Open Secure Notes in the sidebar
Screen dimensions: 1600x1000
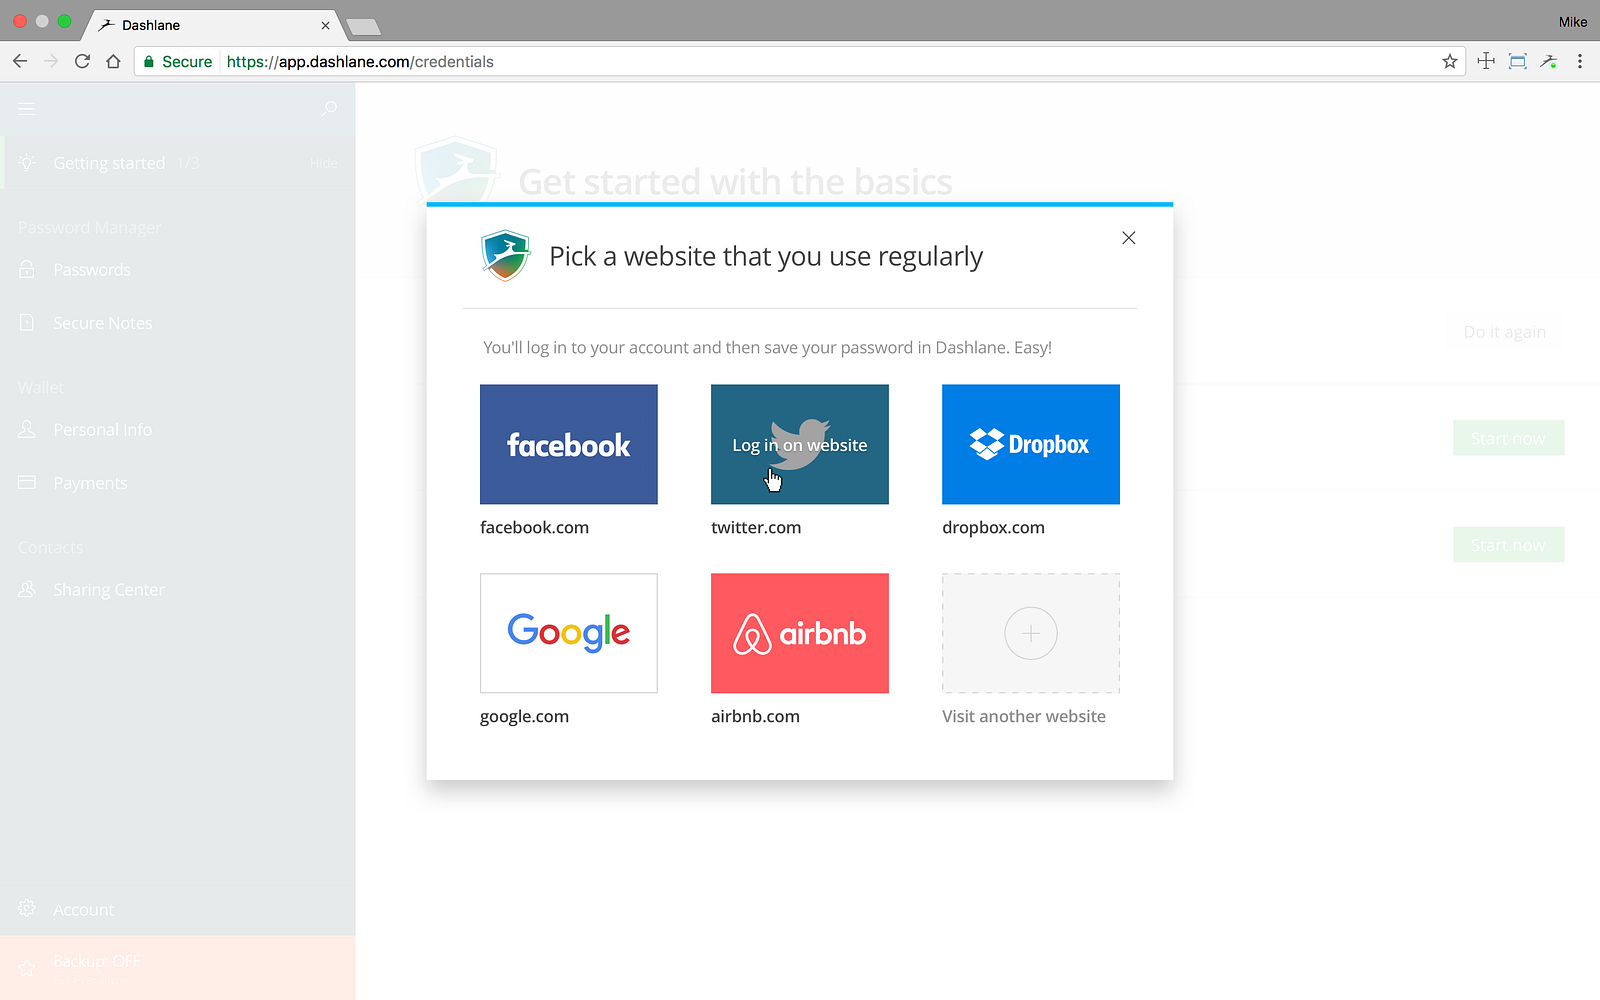point(177,323)
